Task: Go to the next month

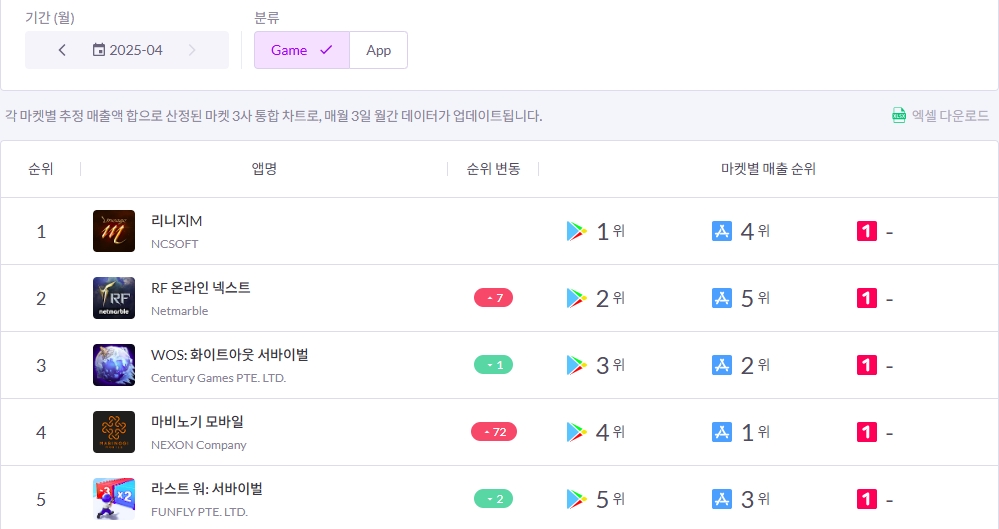Action: click(x=192, y=50)
